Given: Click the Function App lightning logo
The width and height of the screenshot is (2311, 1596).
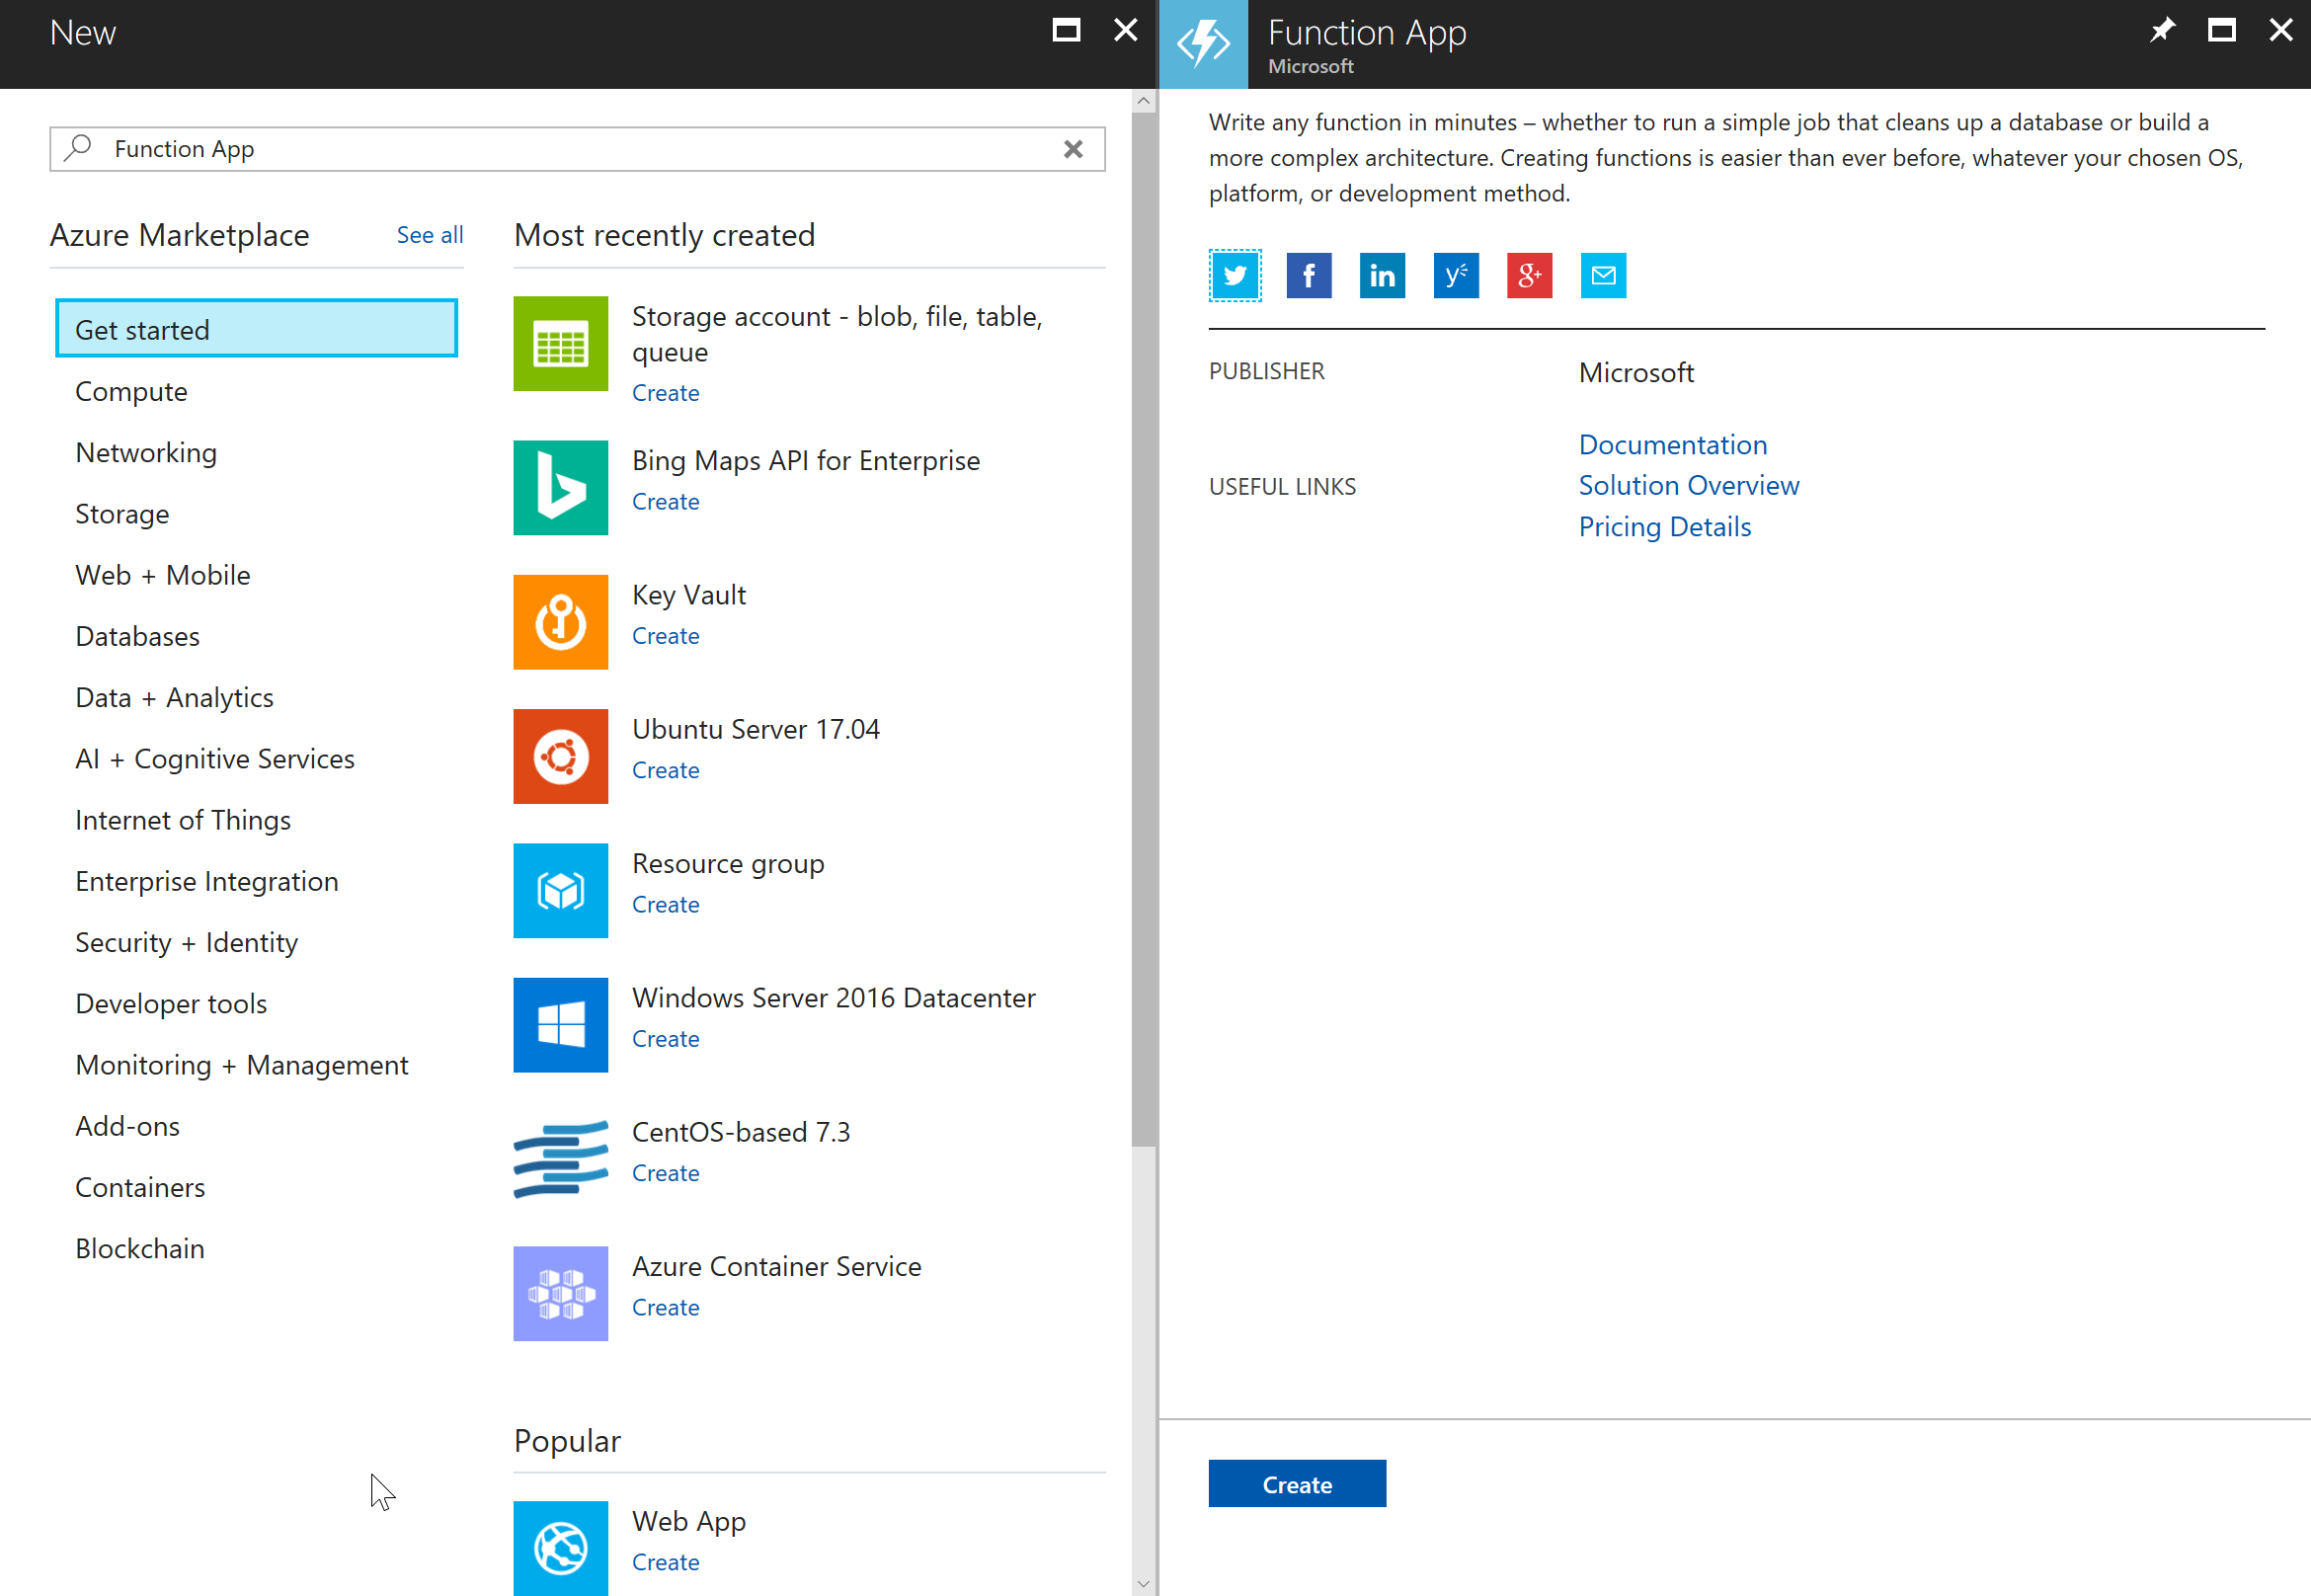Looking at the screenshot, I should click(x=1203, y=44).
